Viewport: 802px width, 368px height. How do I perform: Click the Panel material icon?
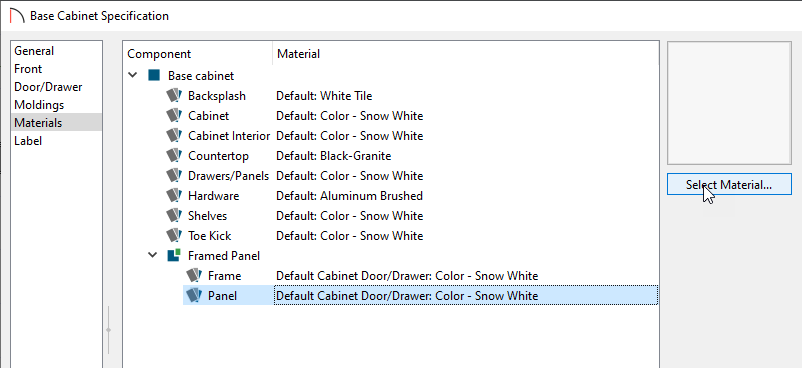tap(194, 295)
